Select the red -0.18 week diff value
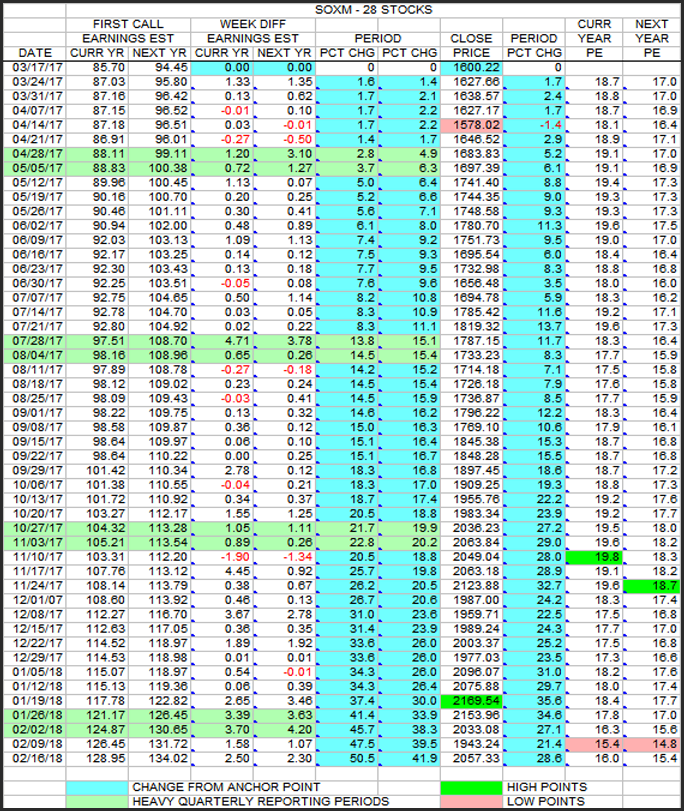Screen dimensions: 684x811 (x=284, y=370)
